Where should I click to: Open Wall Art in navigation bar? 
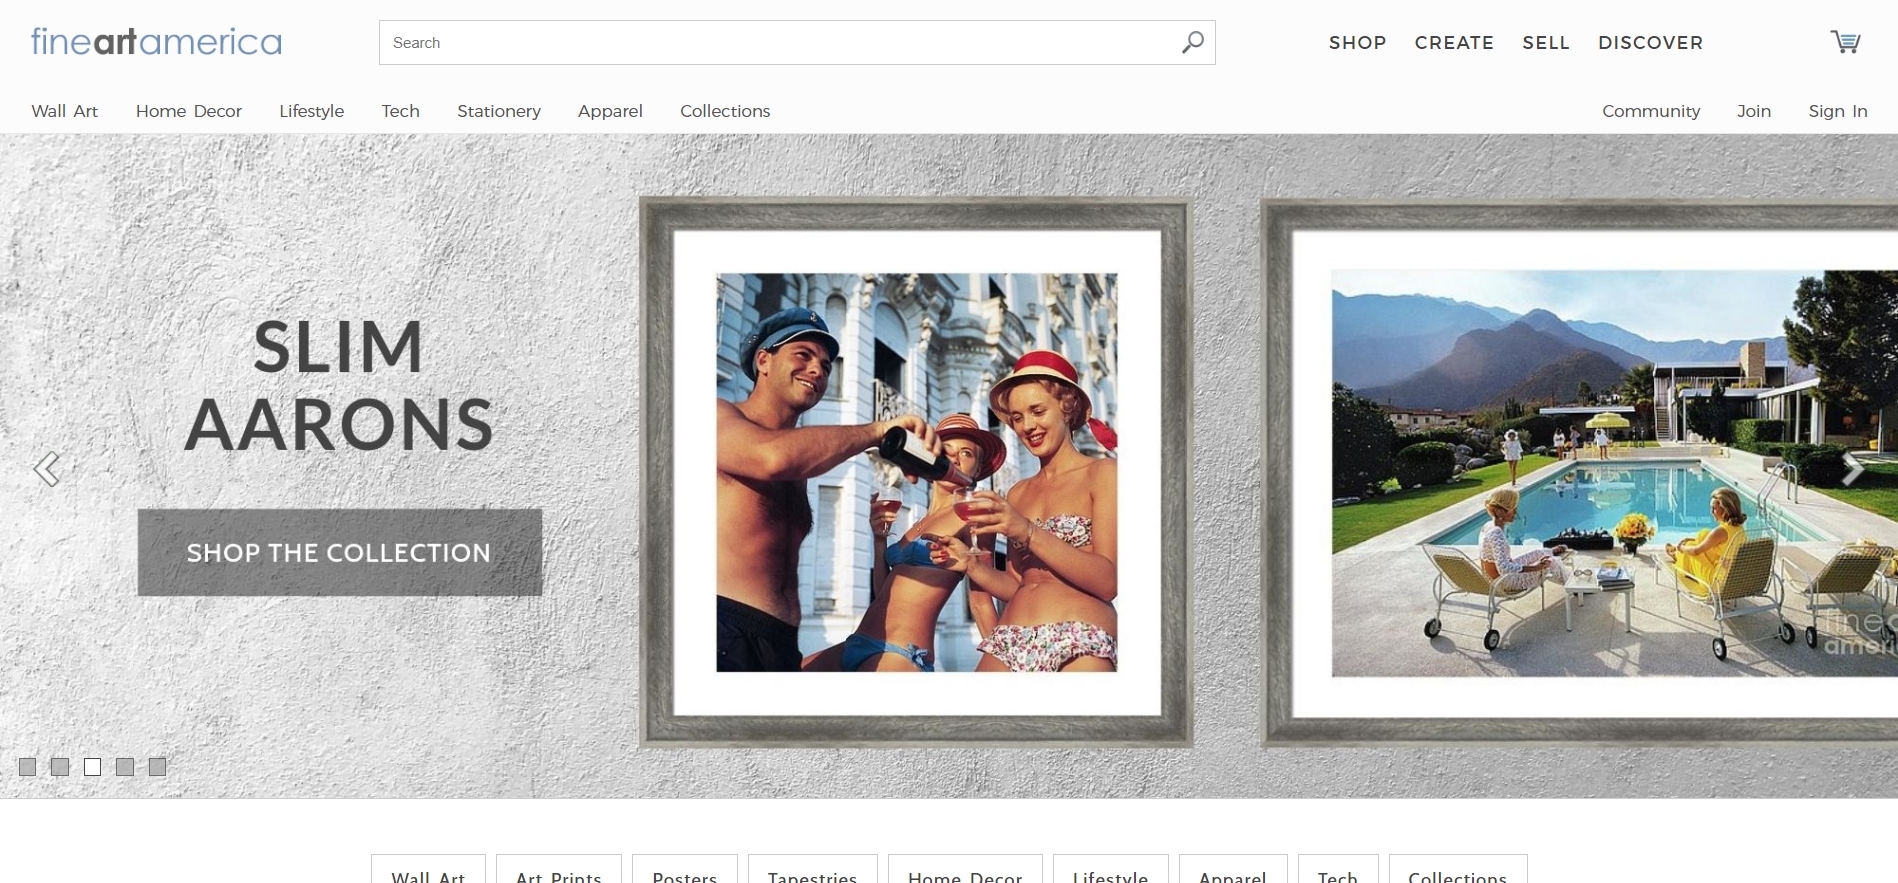pyautogui.click(x=65, y=111)
